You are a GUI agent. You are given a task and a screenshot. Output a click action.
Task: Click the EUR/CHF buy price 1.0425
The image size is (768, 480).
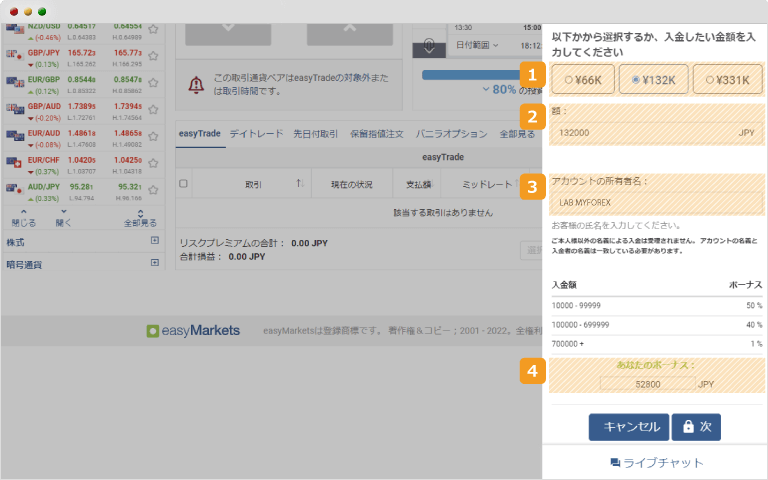tap(128, 160)
